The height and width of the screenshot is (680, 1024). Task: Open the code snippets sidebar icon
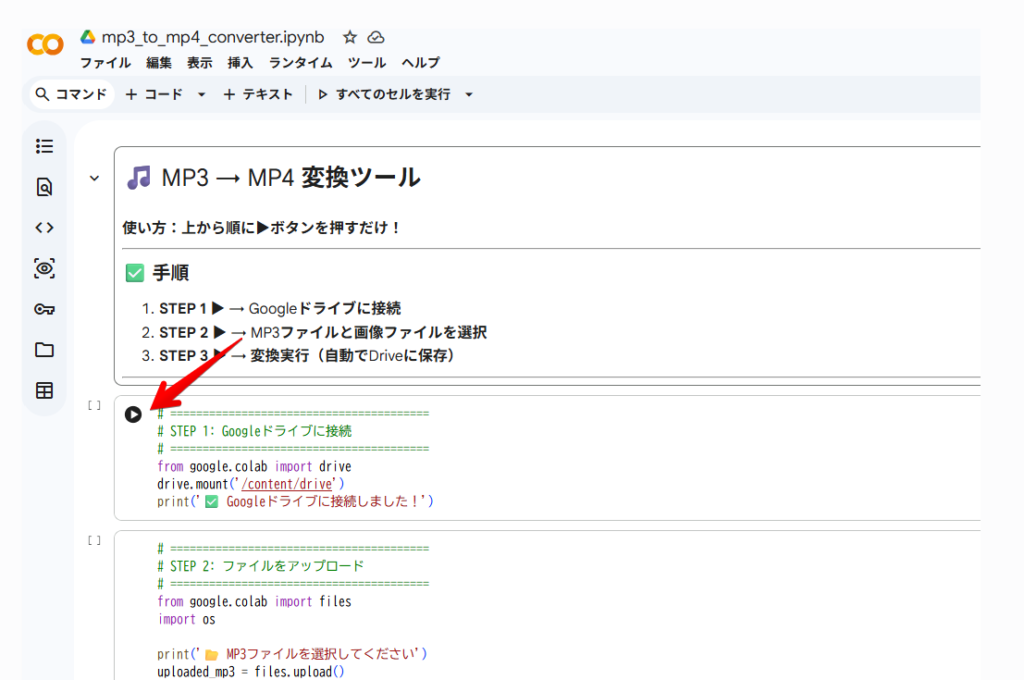tap(44, 228)
